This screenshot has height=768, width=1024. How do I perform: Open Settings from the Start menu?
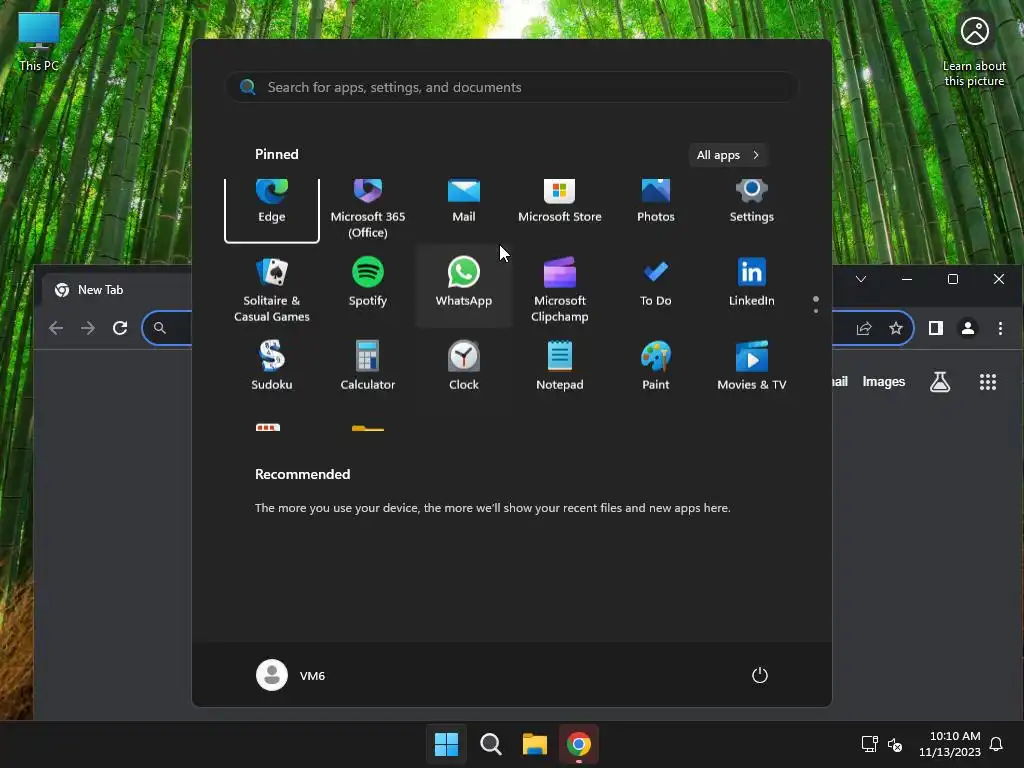(x=752, y=202)
